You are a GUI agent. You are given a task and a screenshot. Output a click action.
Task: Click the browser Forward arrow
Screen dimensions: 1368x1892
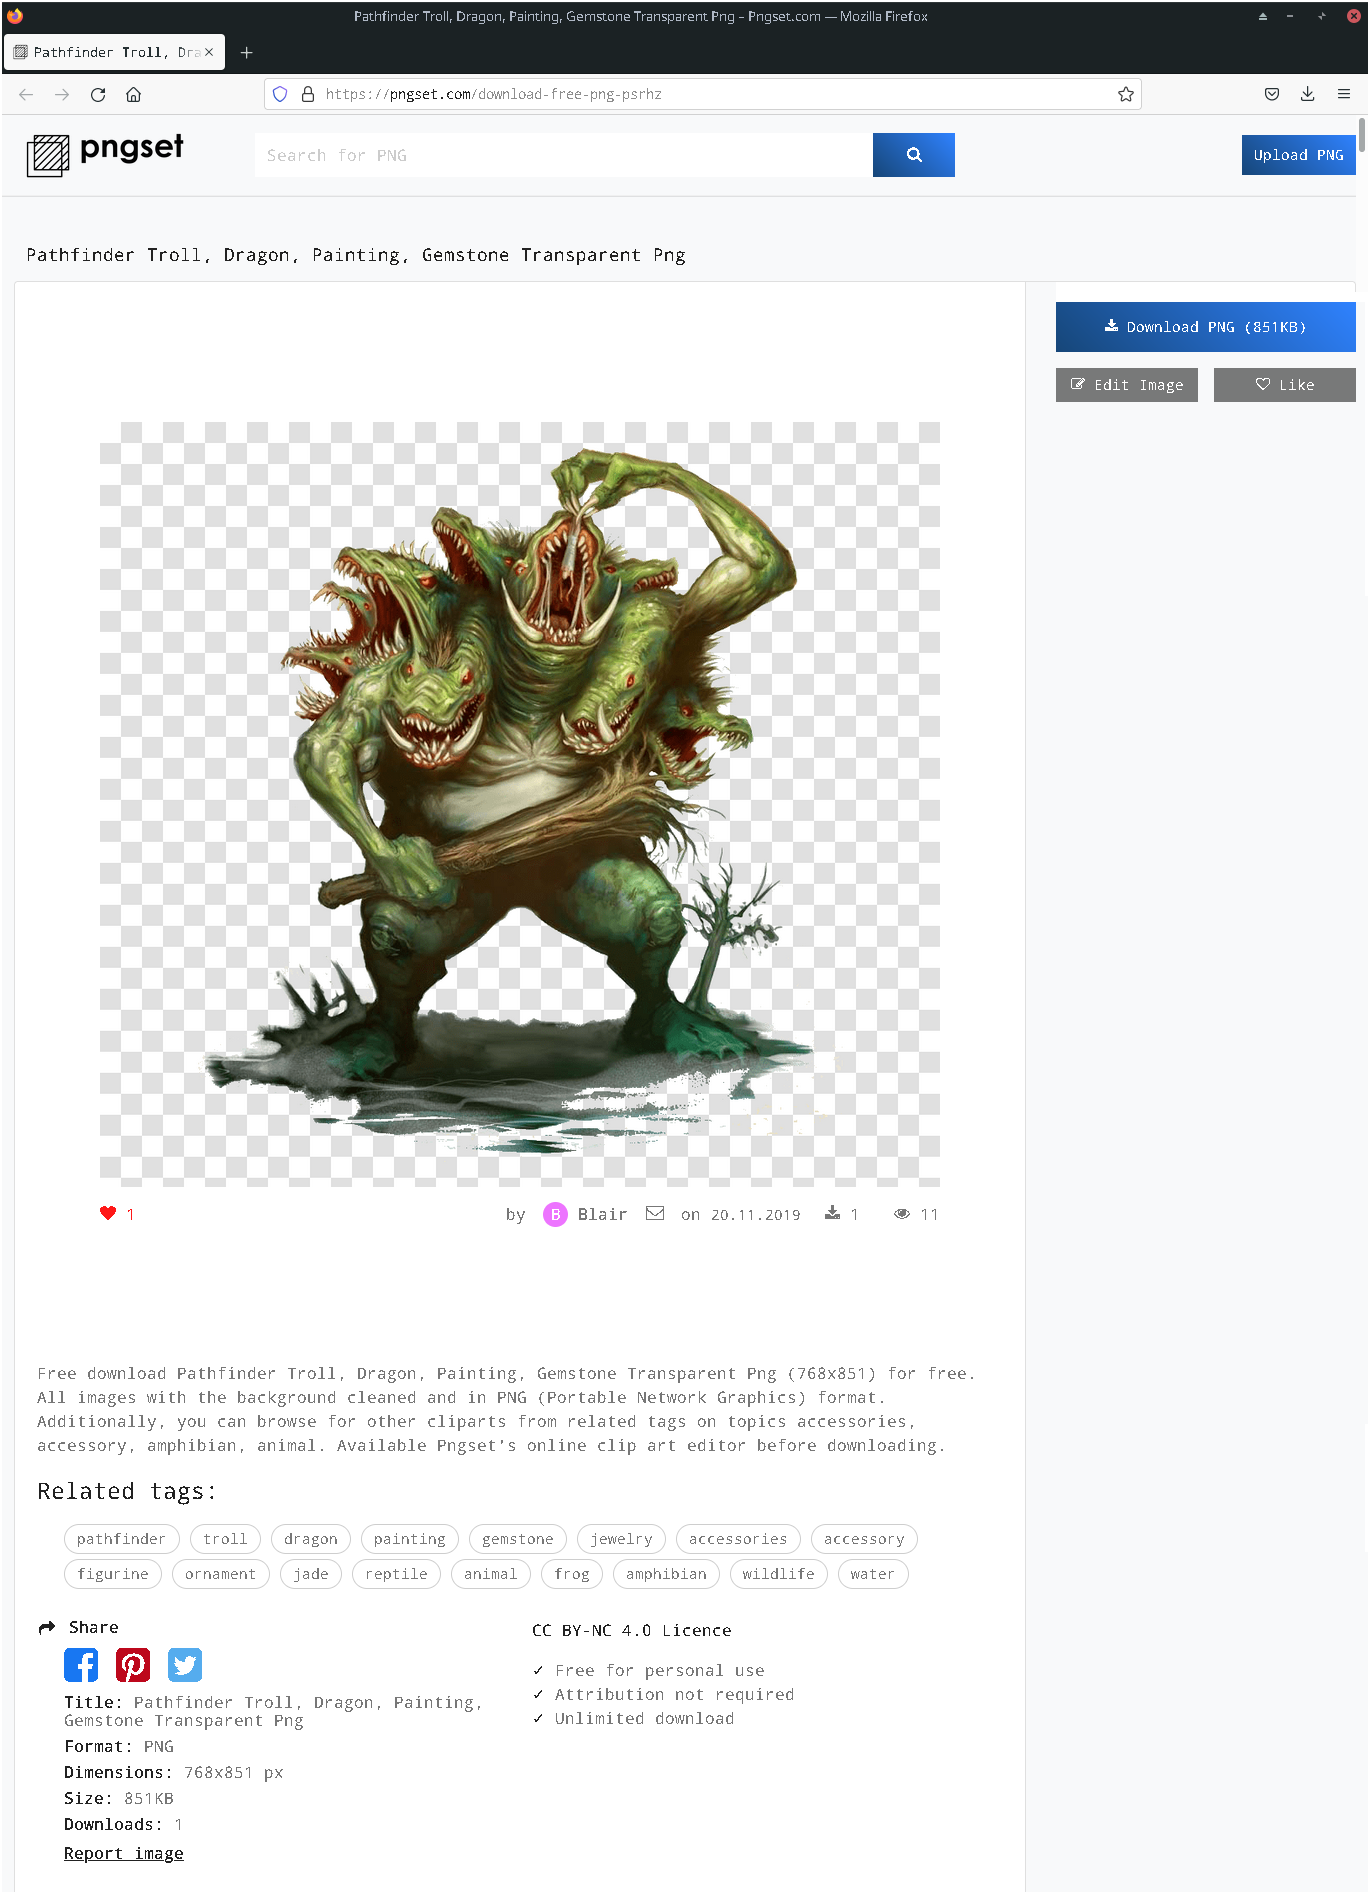pyautogui.click(x=62, y=94)
